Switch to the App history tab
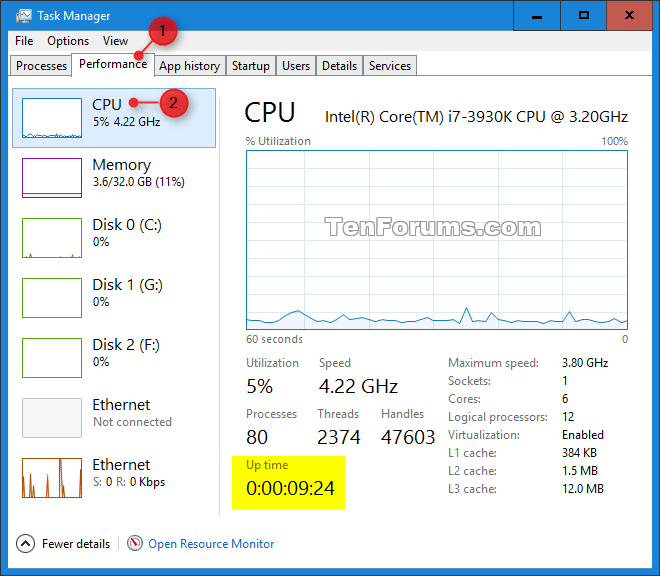Image resolution: width=660 pixels, height=576 pixels. click(x=189, y=66)
